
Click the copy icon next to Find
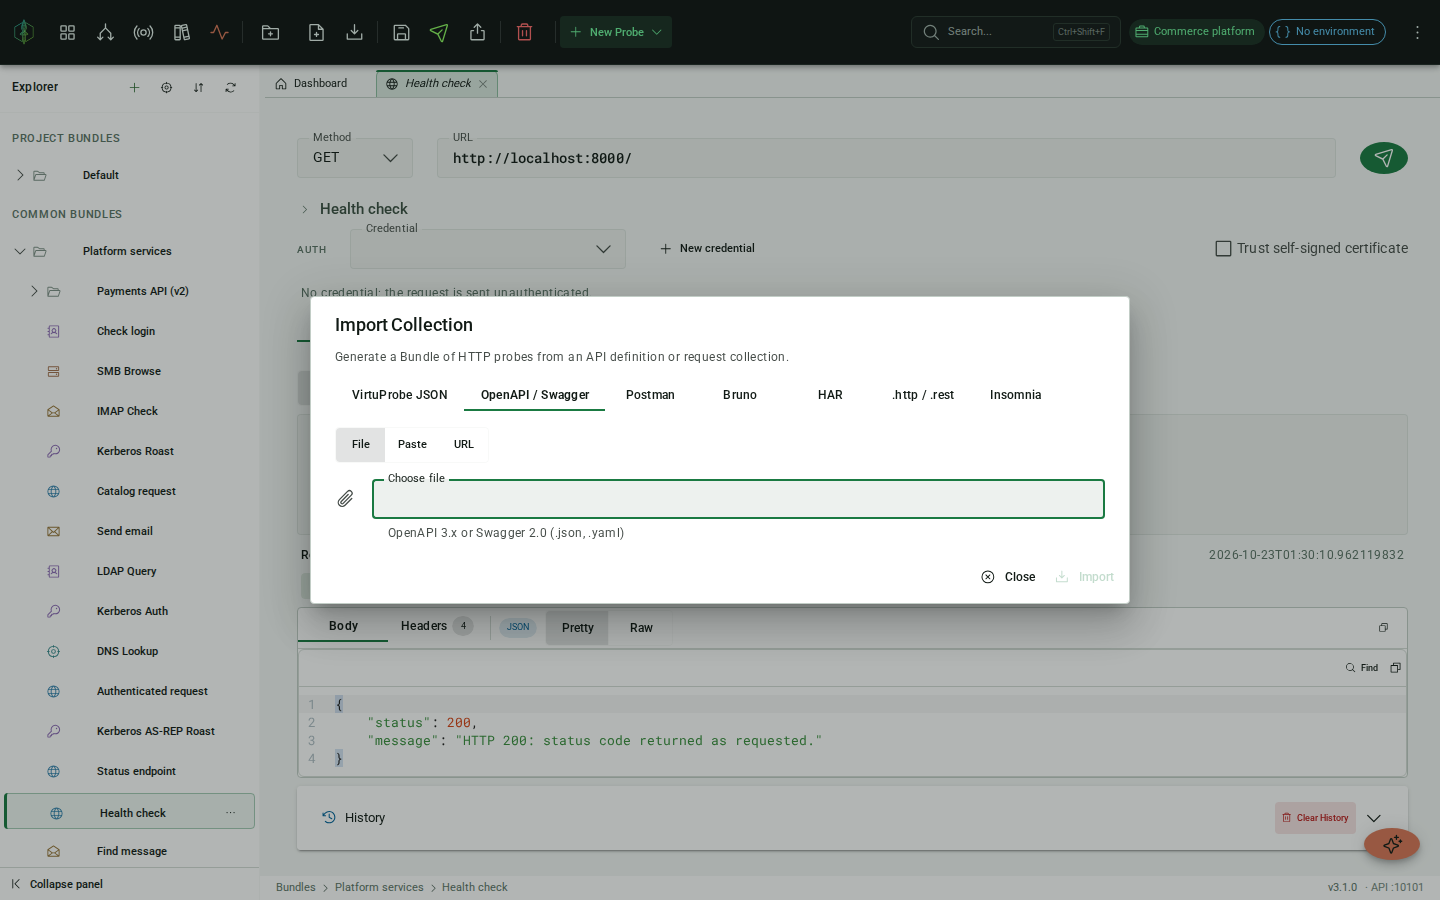pyautogui.click(x=1395, y=667)
